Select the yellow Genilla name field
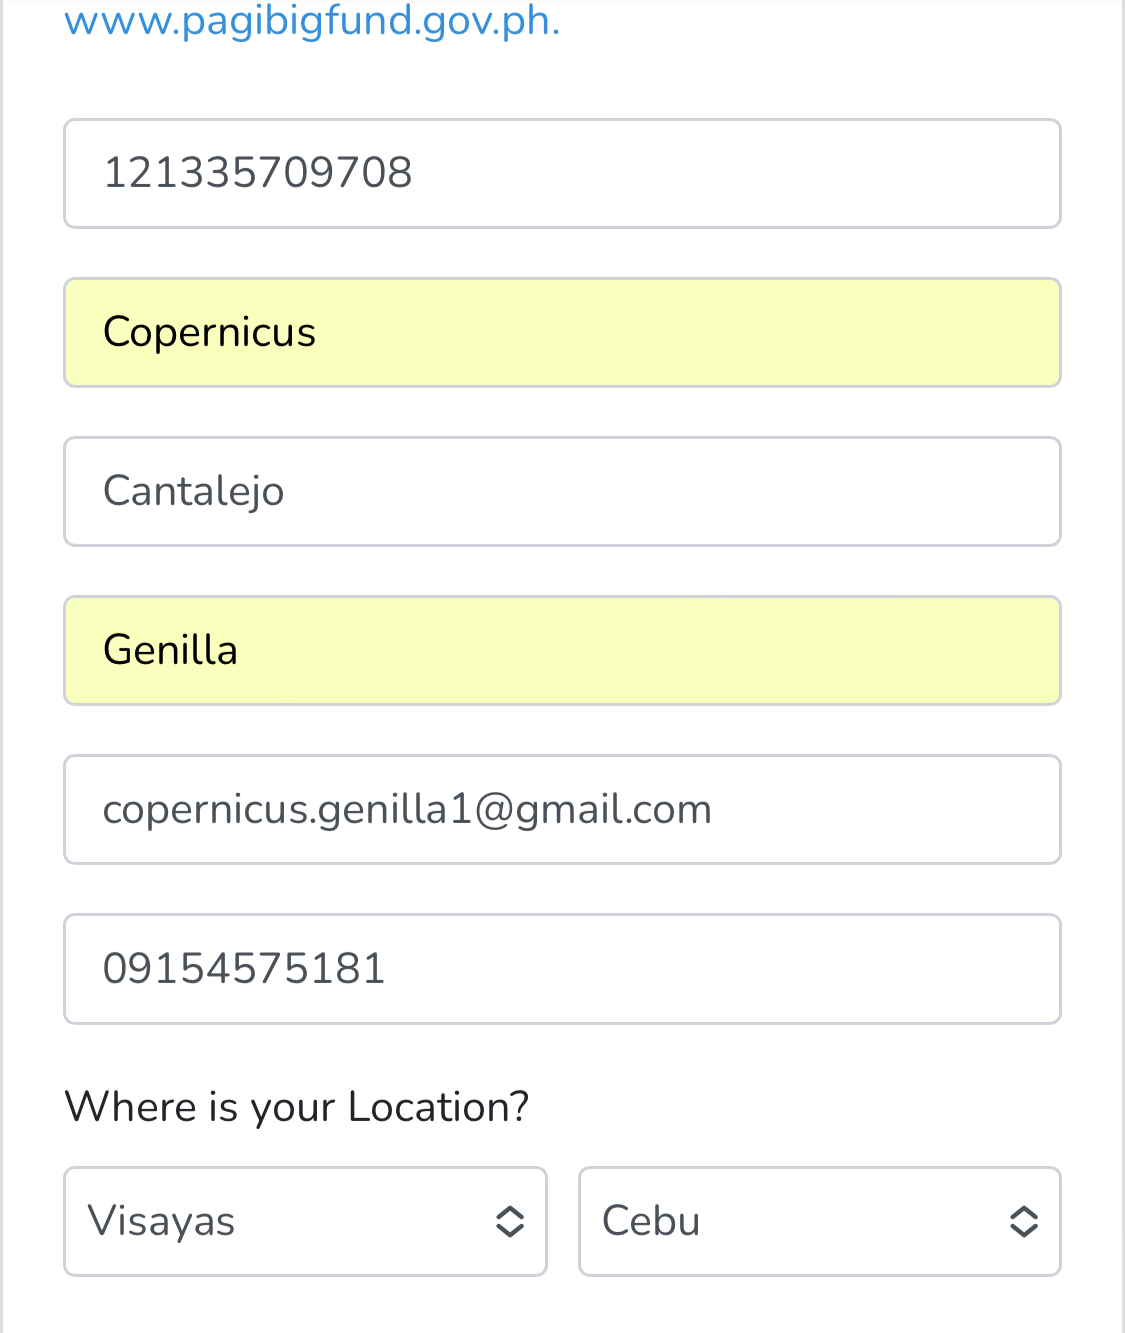This screenshot has width=1125, height=1333. [562, 650]
